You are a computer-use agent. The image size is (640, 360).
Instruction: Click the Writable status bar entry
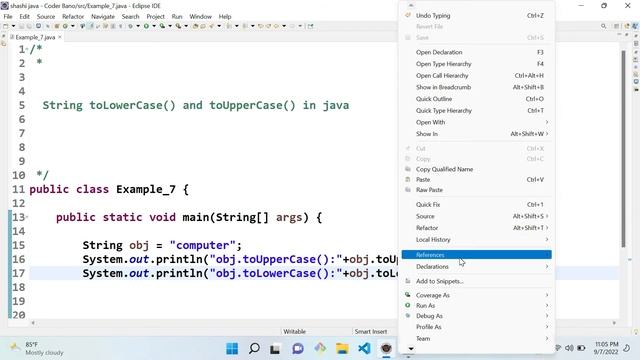[294, 331]
